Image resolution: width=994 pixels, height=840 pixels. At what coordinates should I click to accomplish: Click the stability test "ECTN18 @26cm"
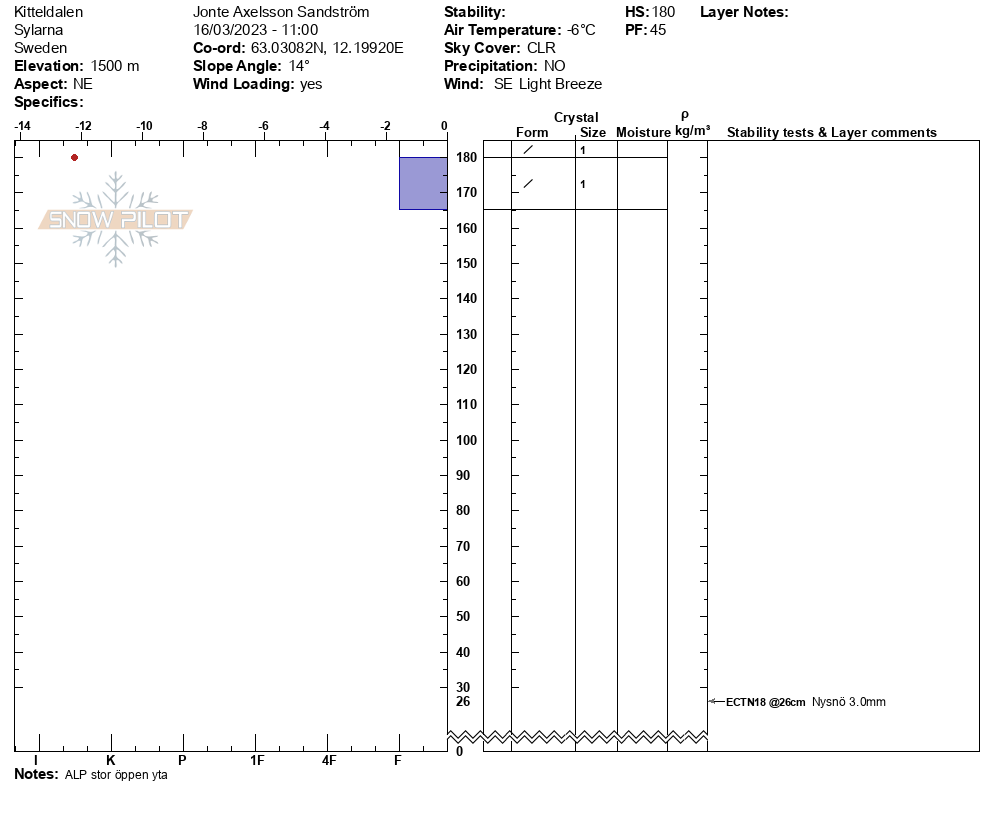point(766,702)
